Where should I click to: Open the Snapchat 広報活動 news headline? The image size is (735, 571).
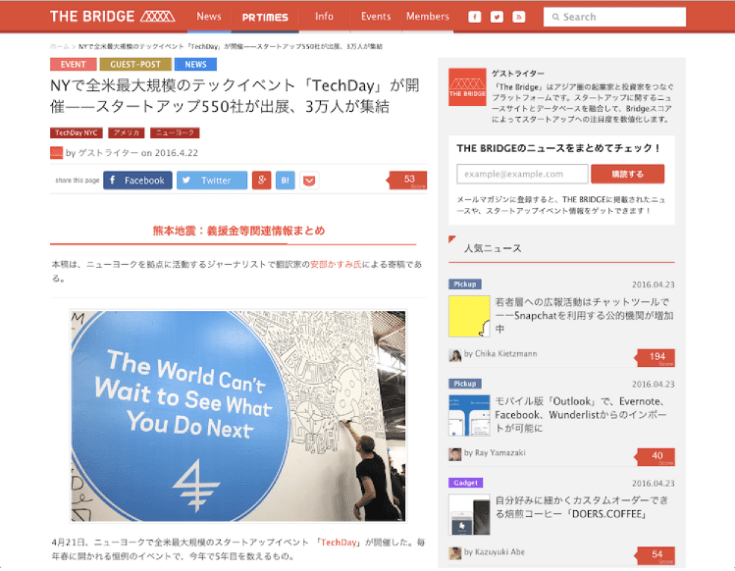(584, 316)
